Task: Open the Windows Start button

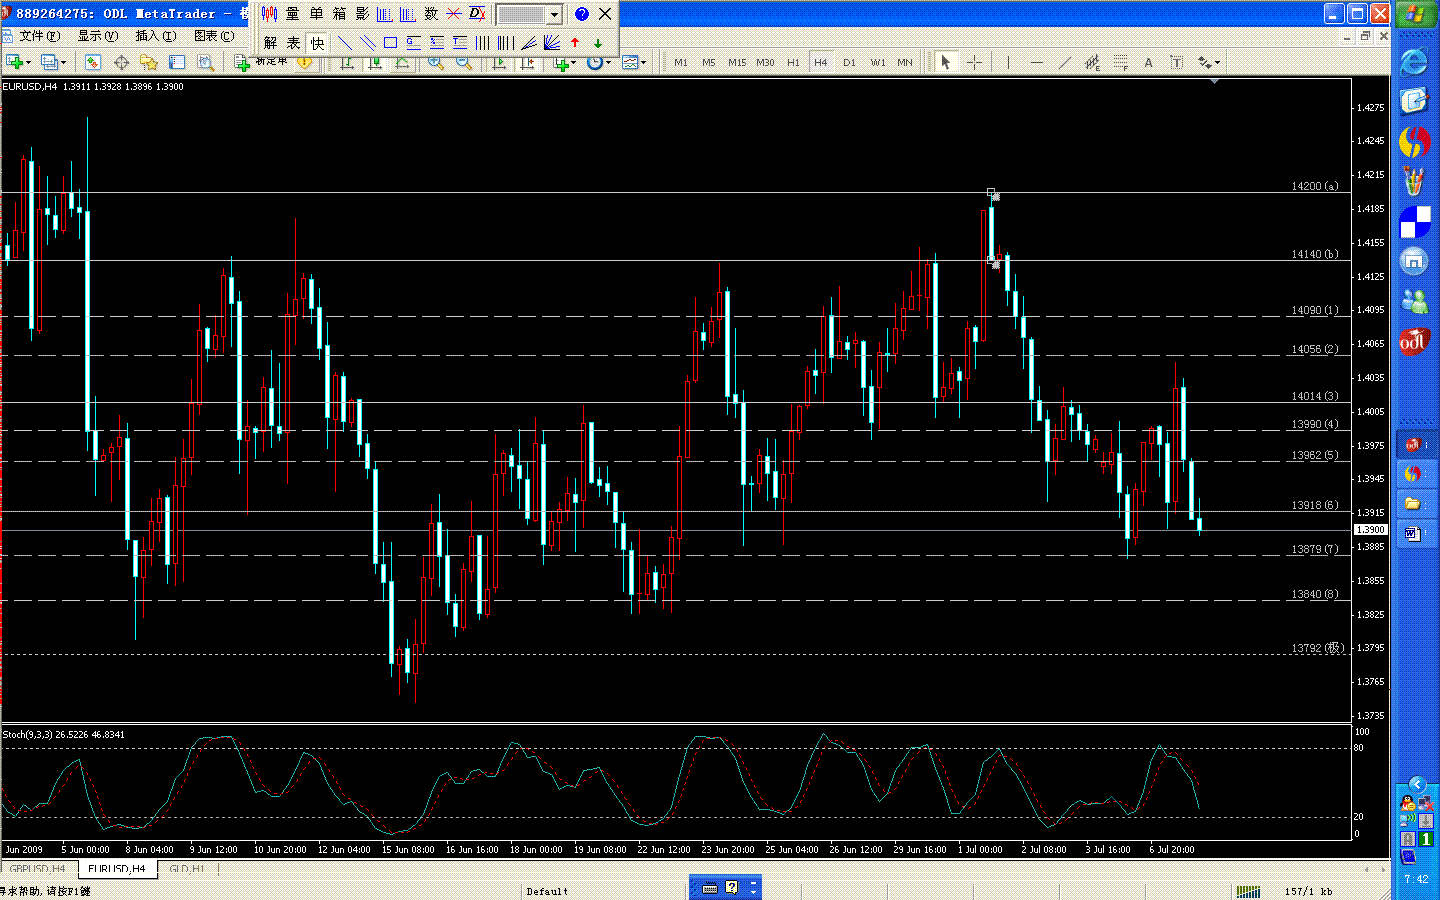Action: 1415,14
